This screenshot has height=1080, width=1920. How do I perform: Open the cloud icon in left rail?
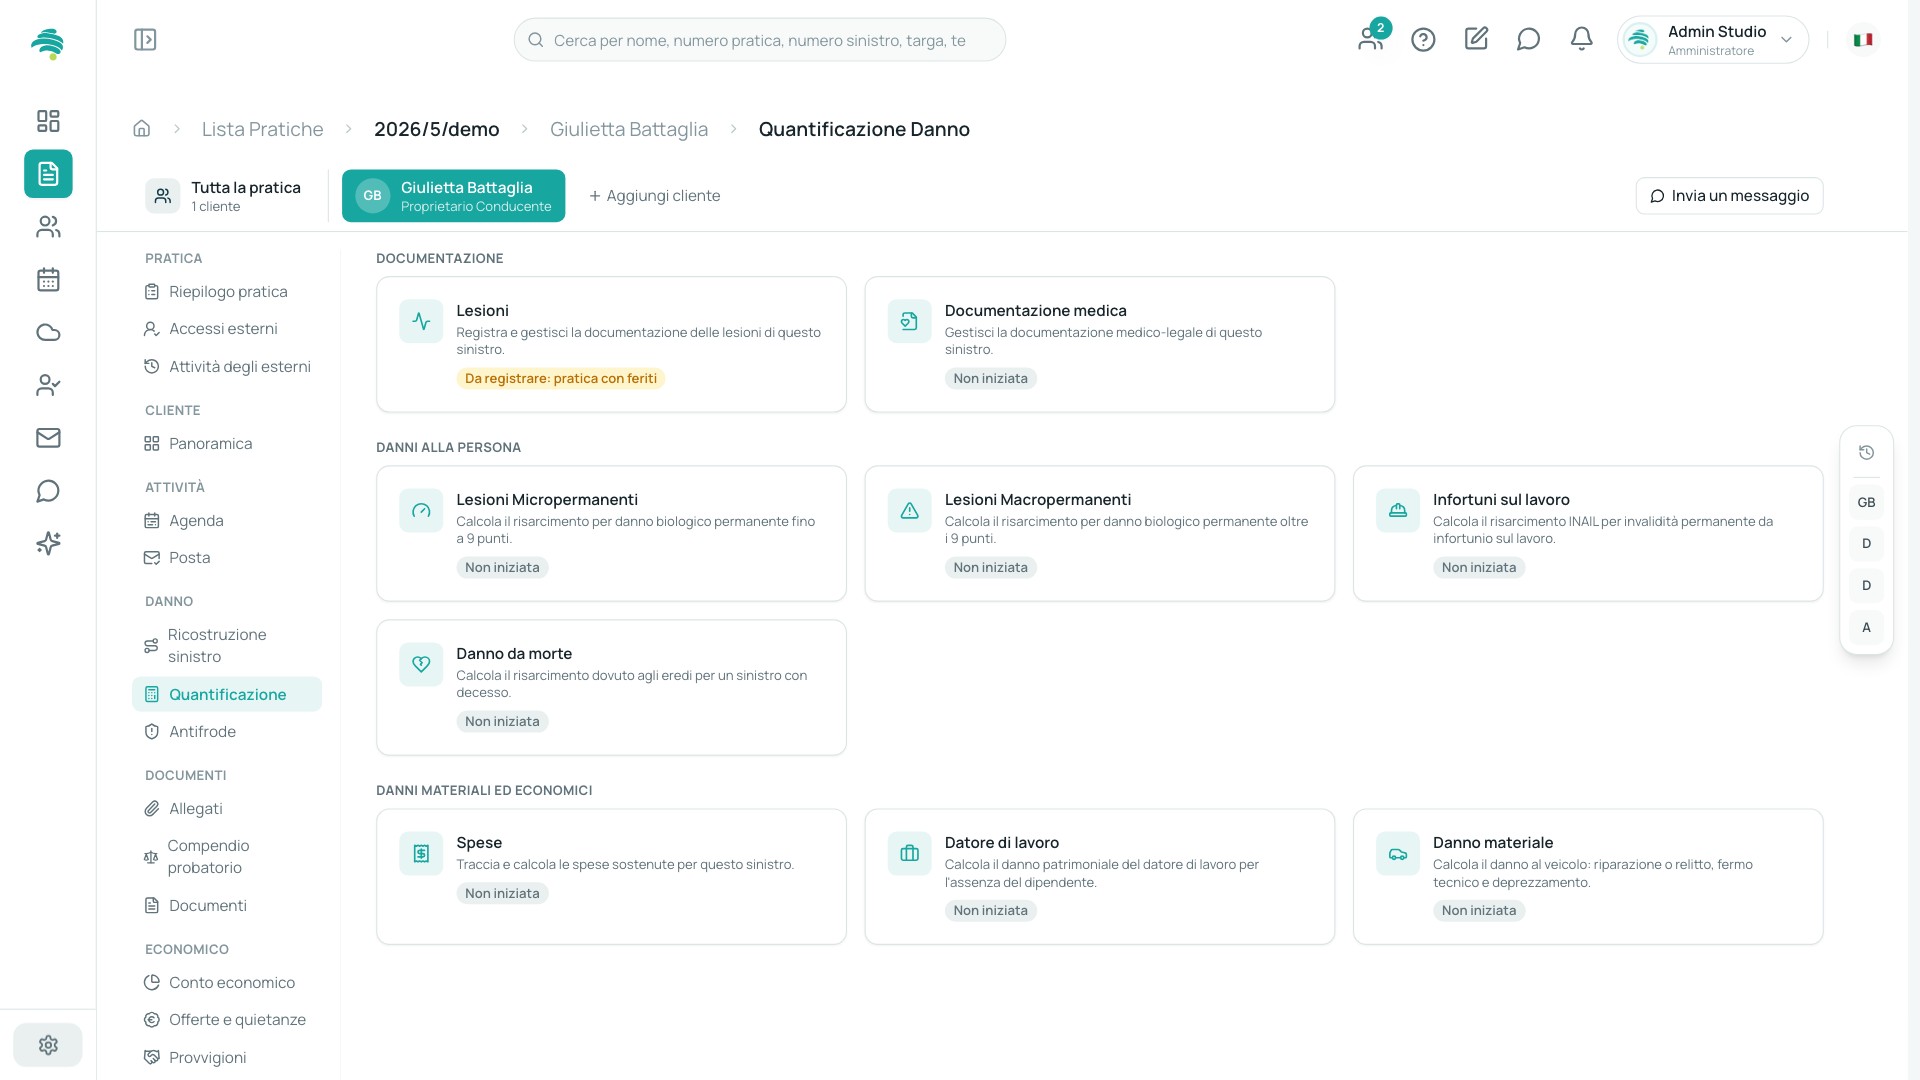tap(48, 333)
